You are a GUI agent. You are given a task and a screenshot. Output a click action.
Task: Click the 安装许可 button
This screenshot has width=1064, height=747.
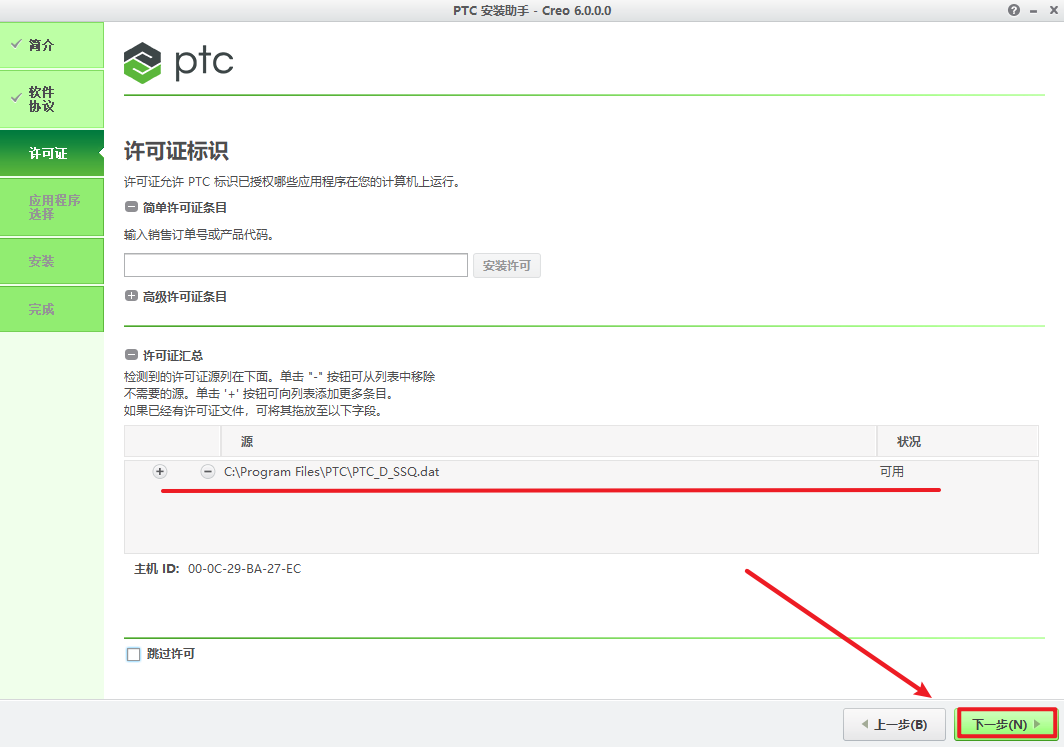click(506, 265)
